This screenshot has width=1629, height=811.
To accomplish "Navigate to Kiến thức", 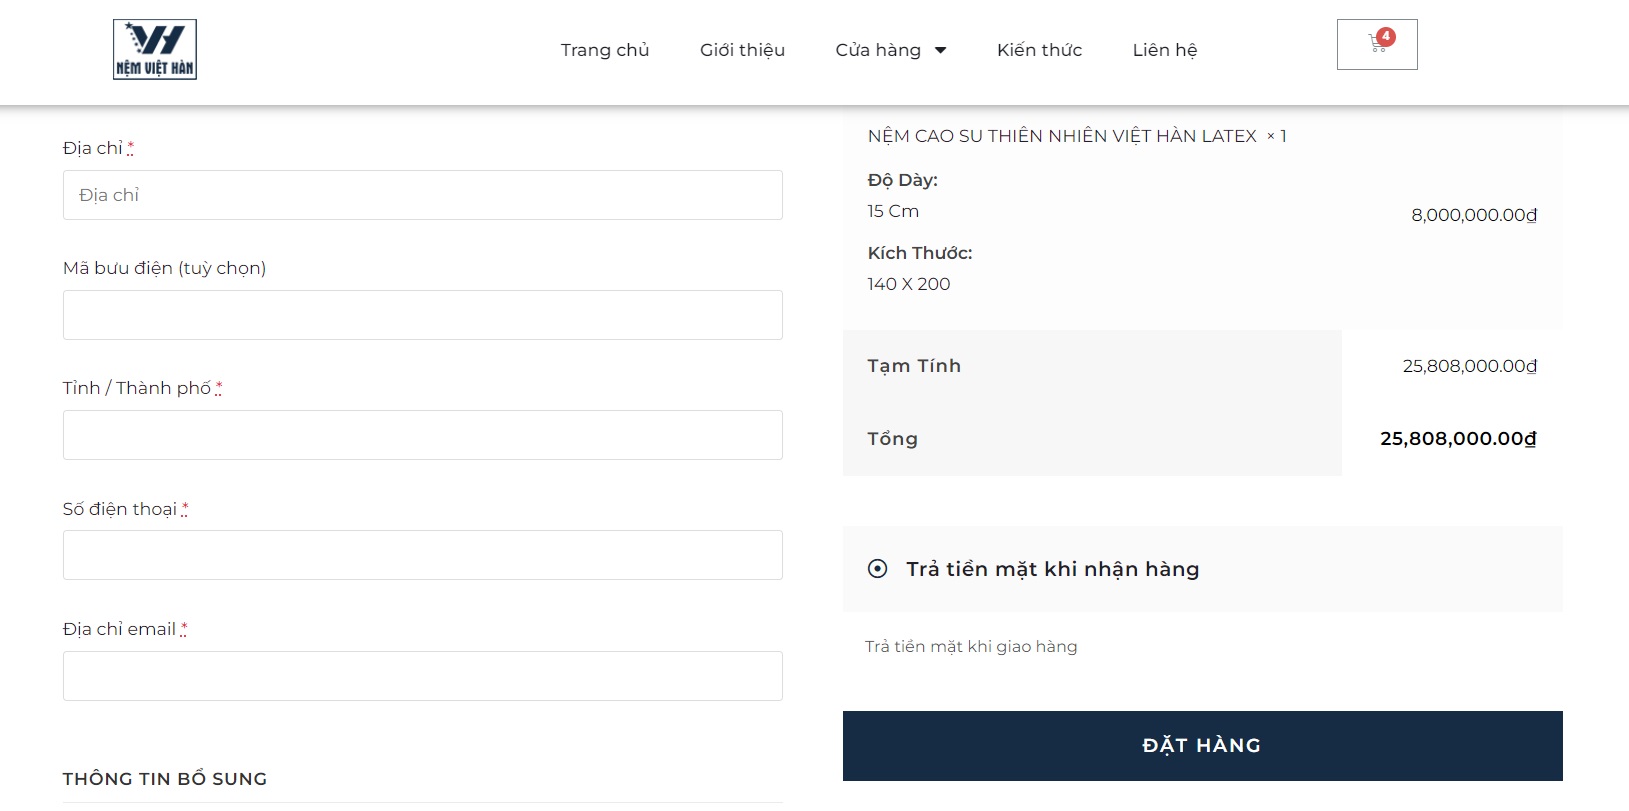I will [1039, 50].
